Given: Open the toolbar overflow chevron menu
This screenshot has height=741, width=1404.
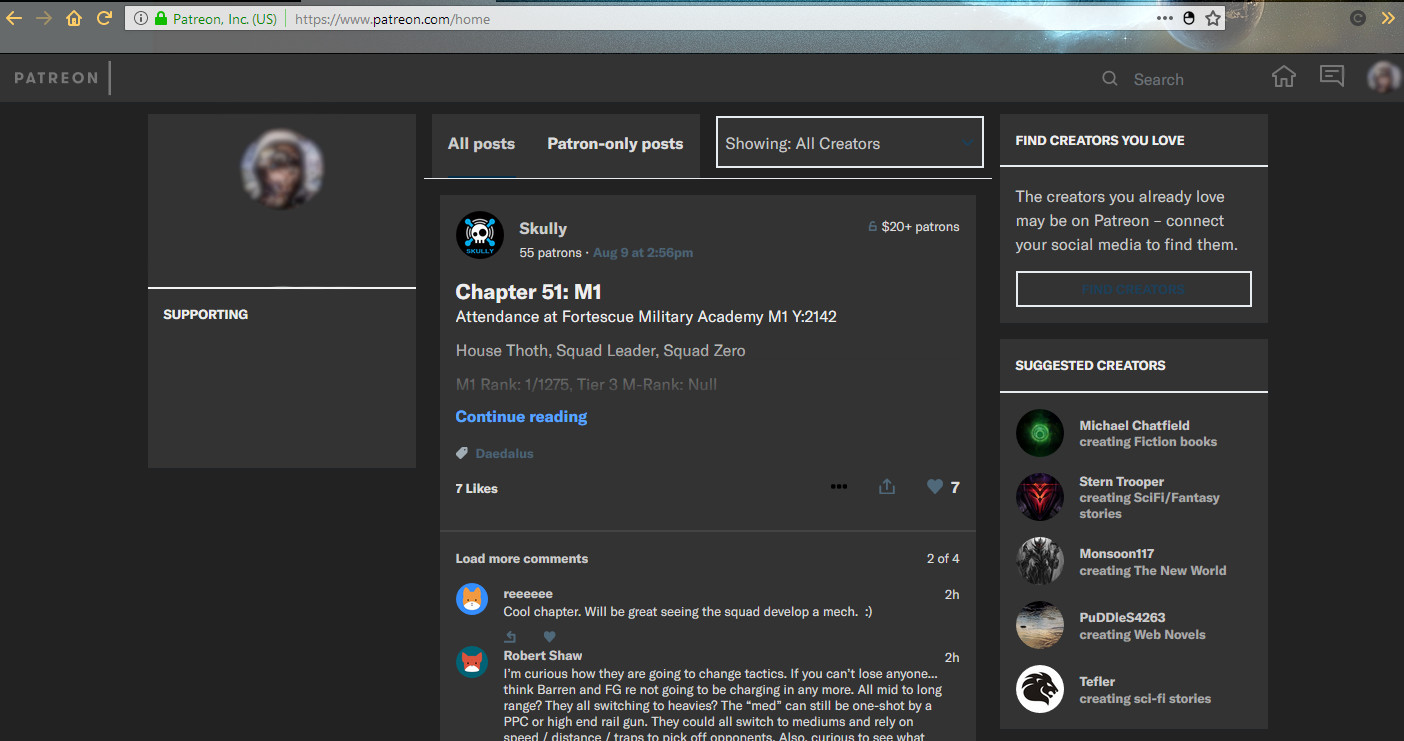Looking at the screenshot, I should tap(1388, 17).
